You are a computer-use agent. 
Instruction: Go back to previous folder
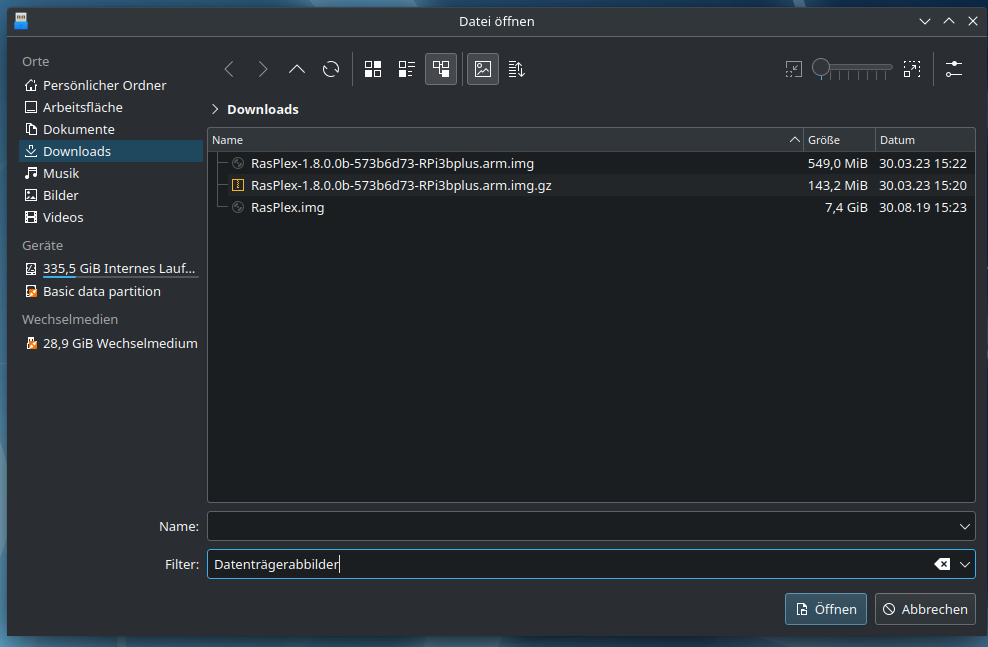[229, 69]
